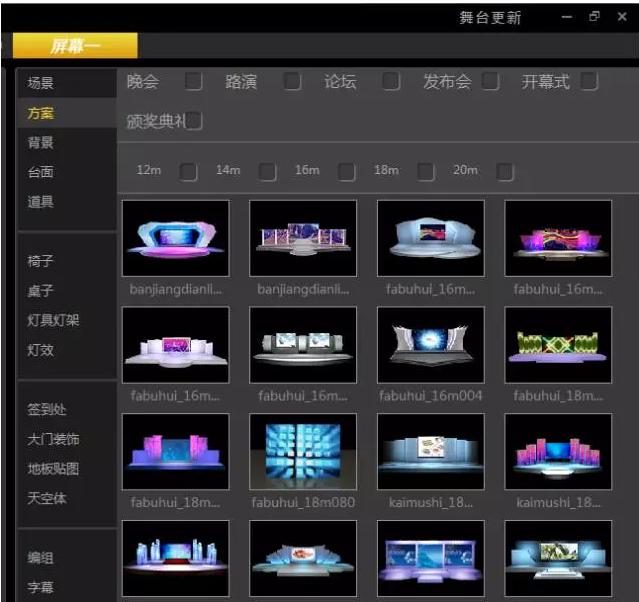Viewport: 639px width, 602px height.
Task: Click the fabuhui_18m080 file name label
Action: [x=303, y=502]
